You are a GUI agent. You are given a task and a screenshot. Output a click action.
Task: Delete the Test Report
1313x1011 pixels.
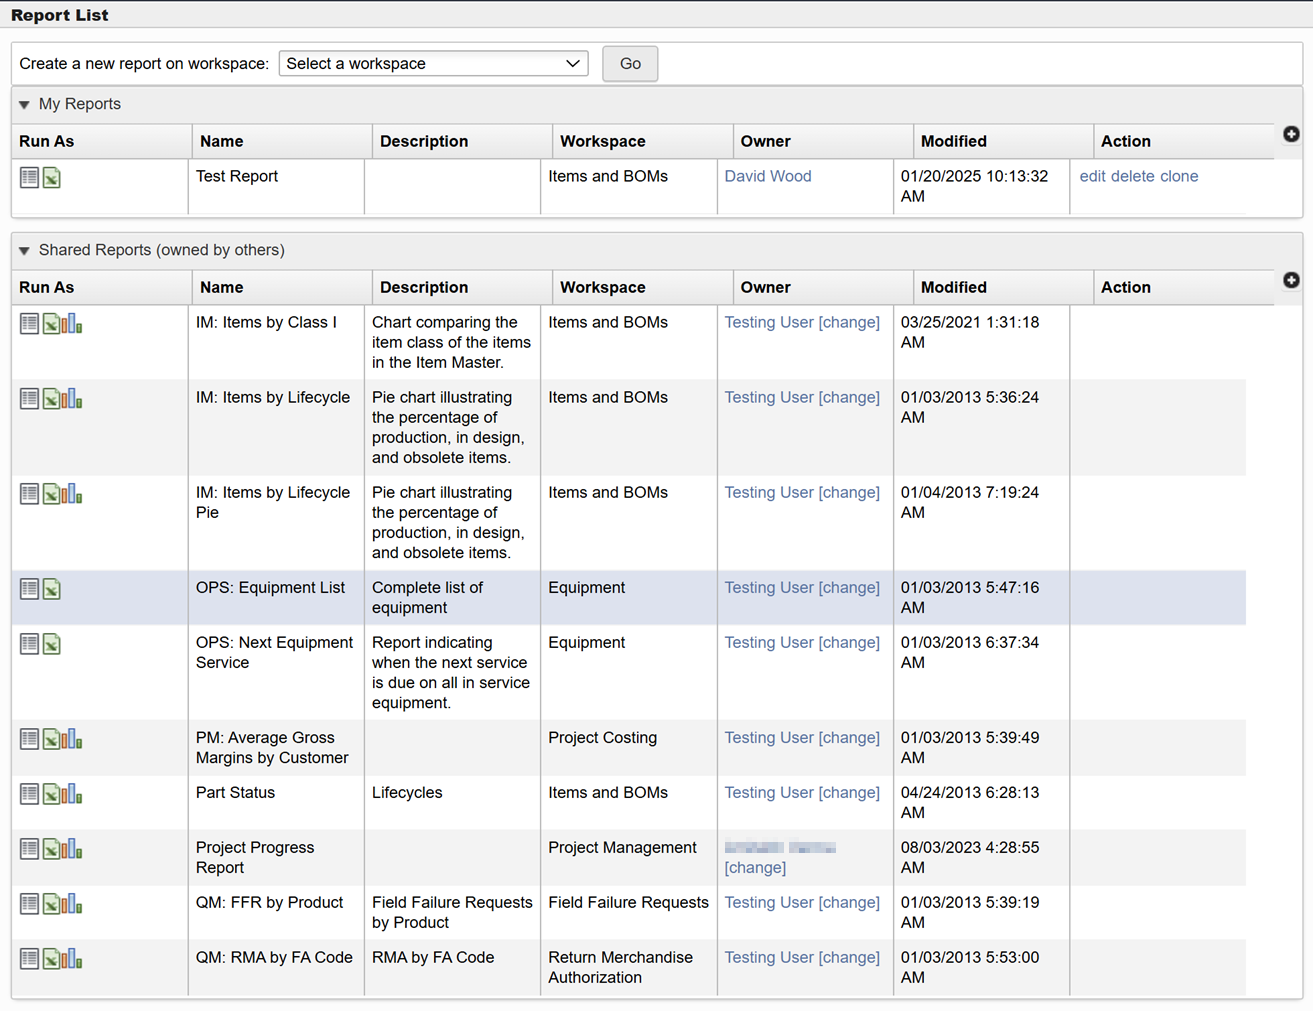point(1133,177)
